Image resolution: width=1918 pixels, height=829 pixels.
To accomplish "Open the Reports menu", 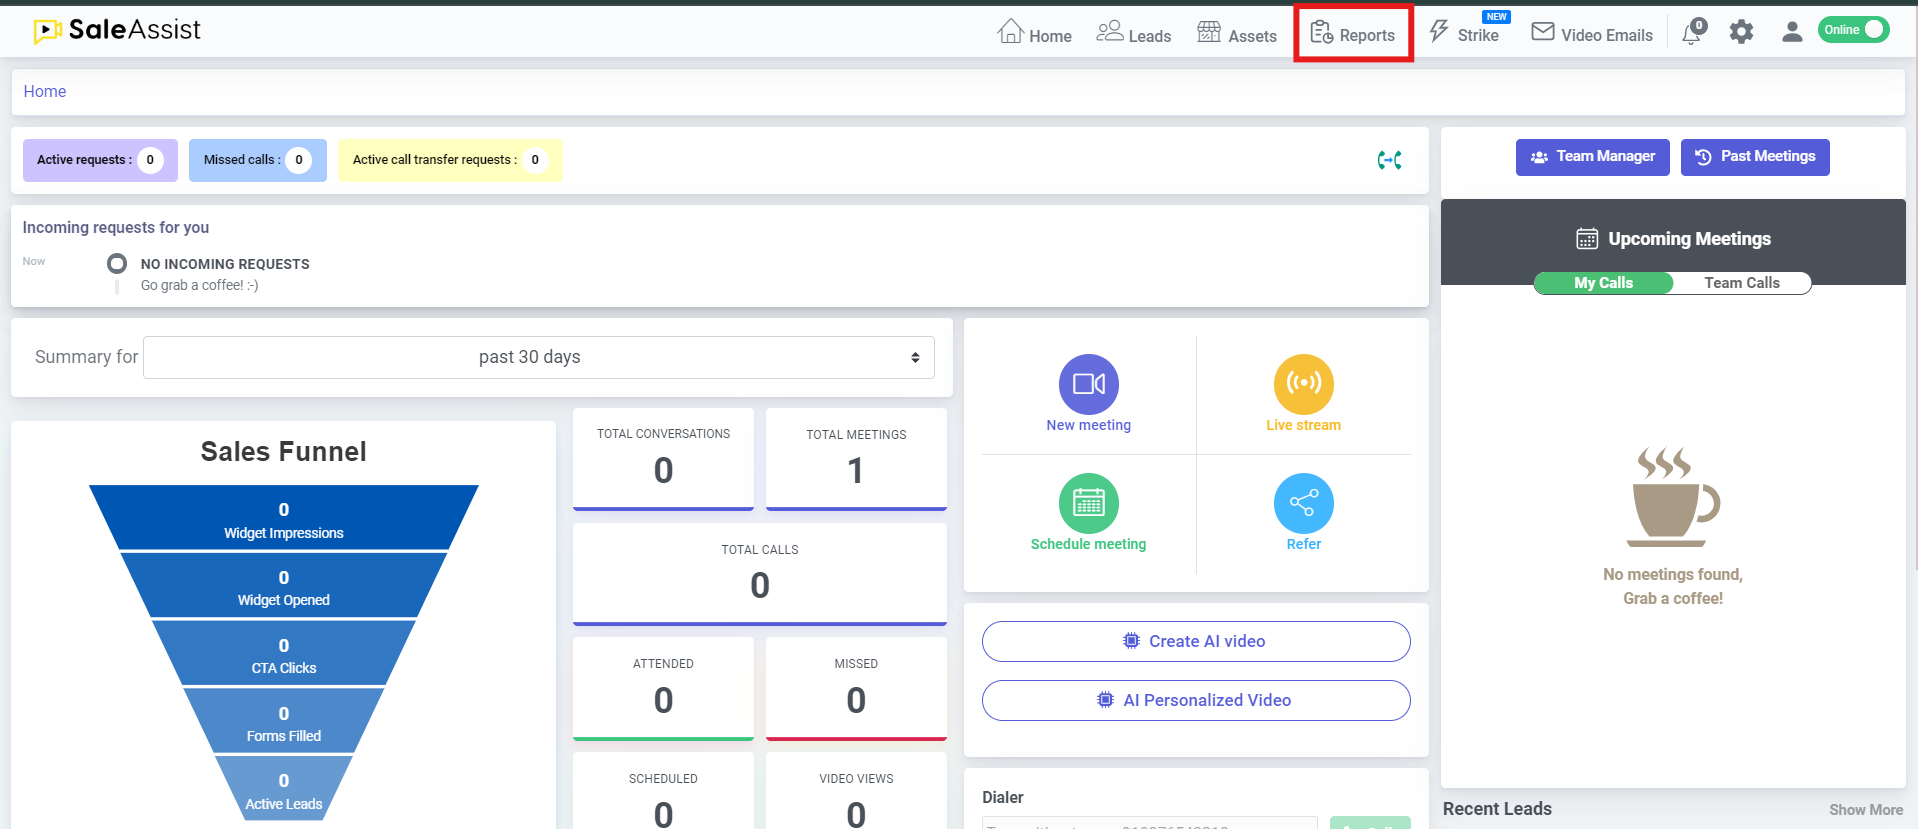I will 1353,35.
